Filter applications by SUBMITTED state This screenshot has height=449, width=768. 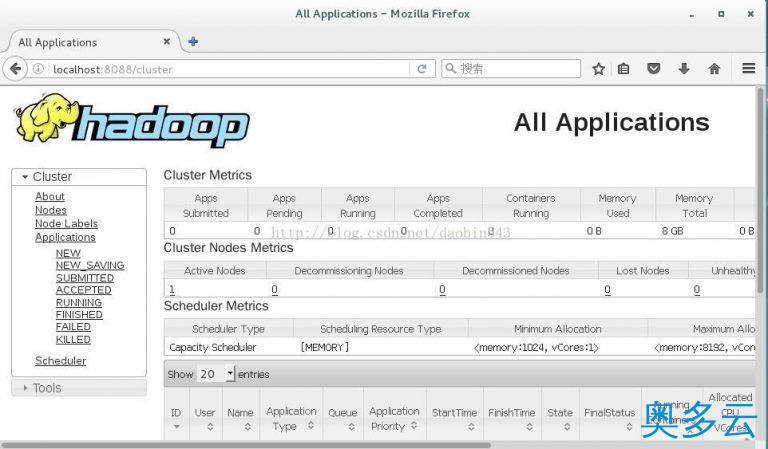tap(85, 278)
